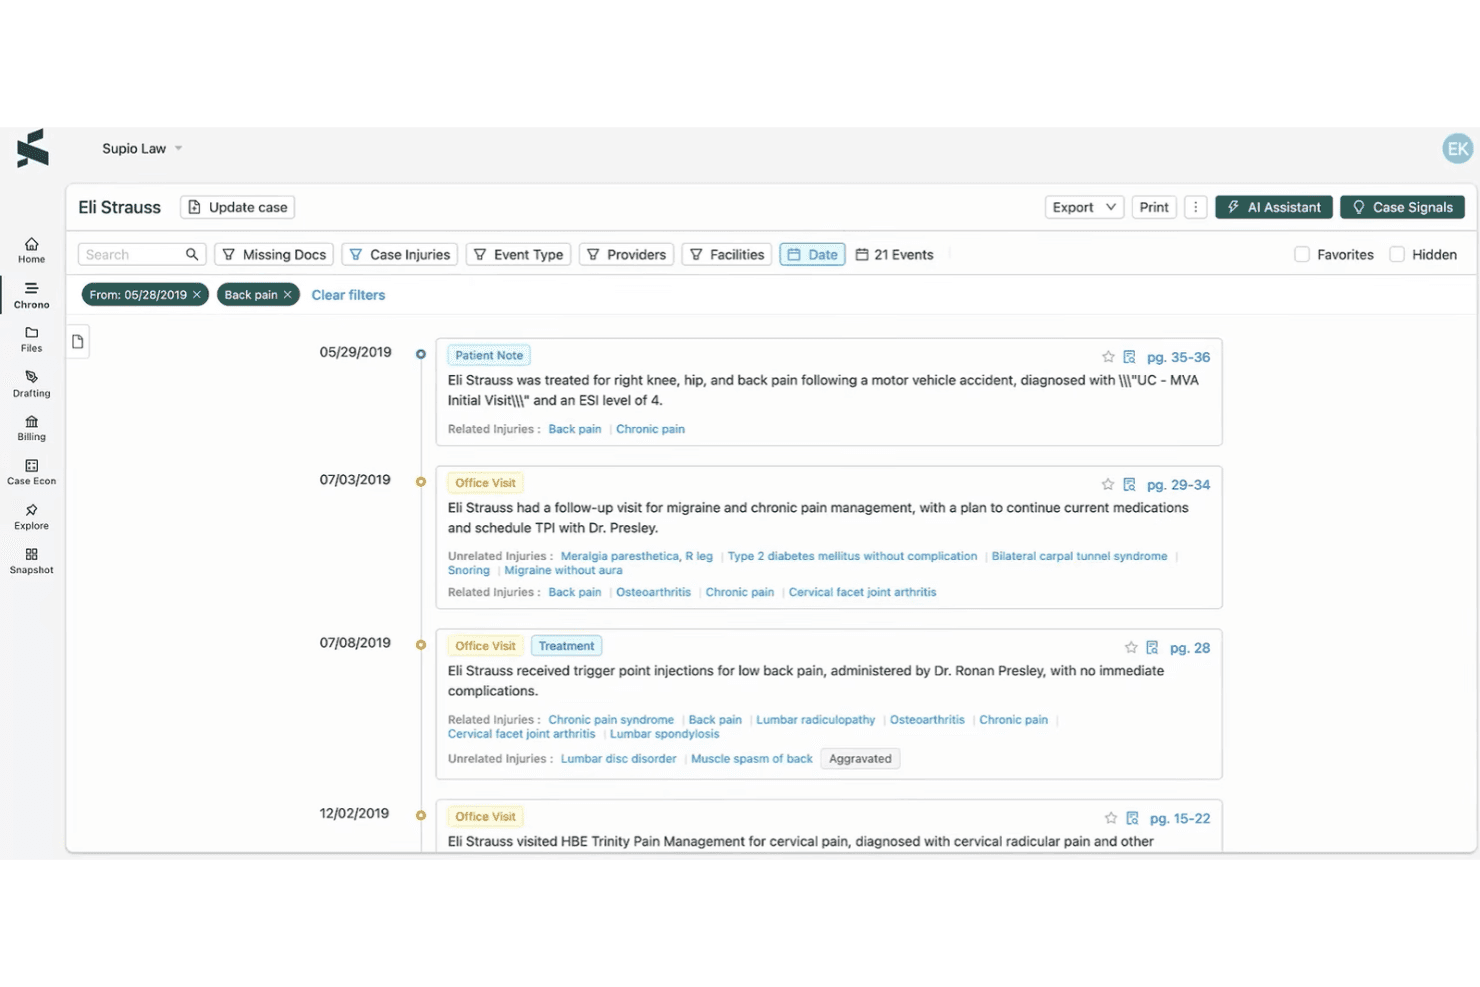
Task: Favorite the 05/29/2019 Patient Note event
Action: [1108, 357]
